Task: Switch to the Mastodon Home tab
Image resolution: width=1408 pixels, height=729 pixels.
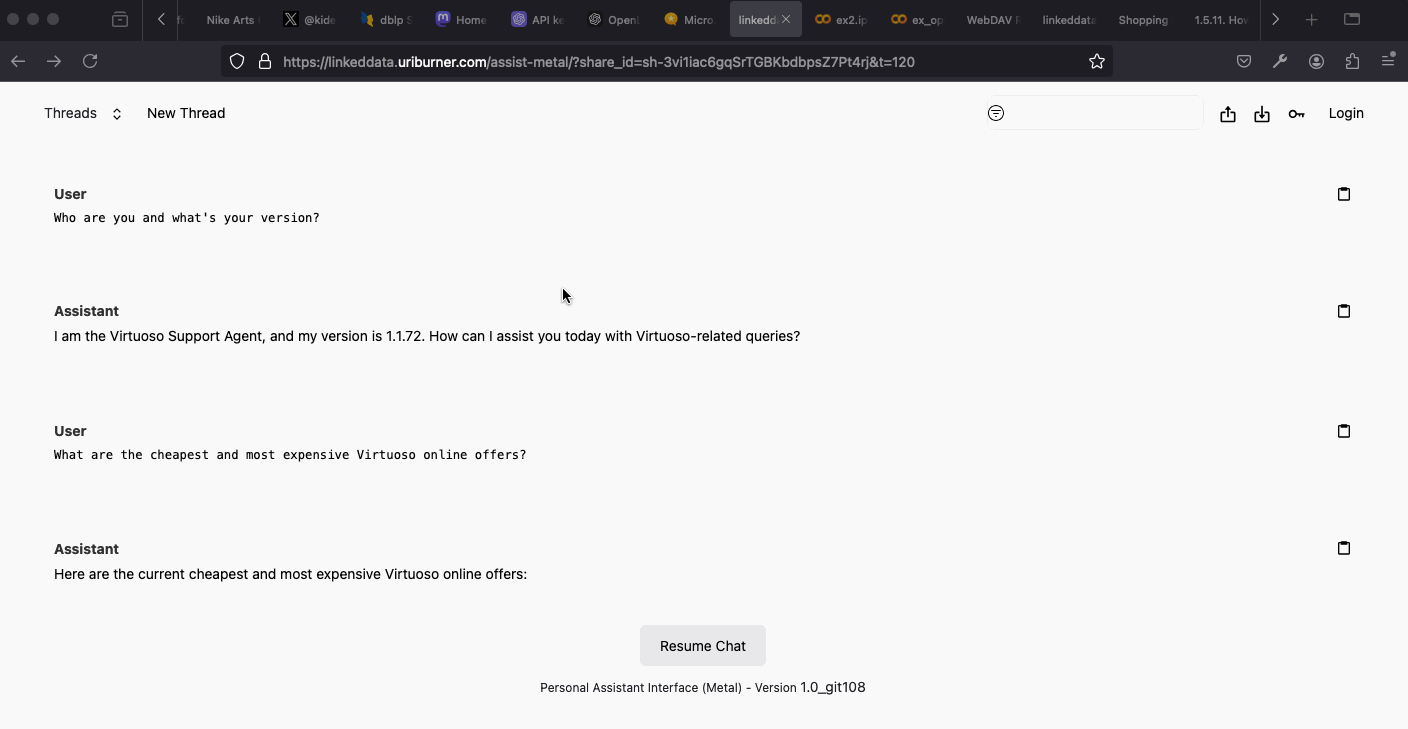Action: [x=462, y=20]
